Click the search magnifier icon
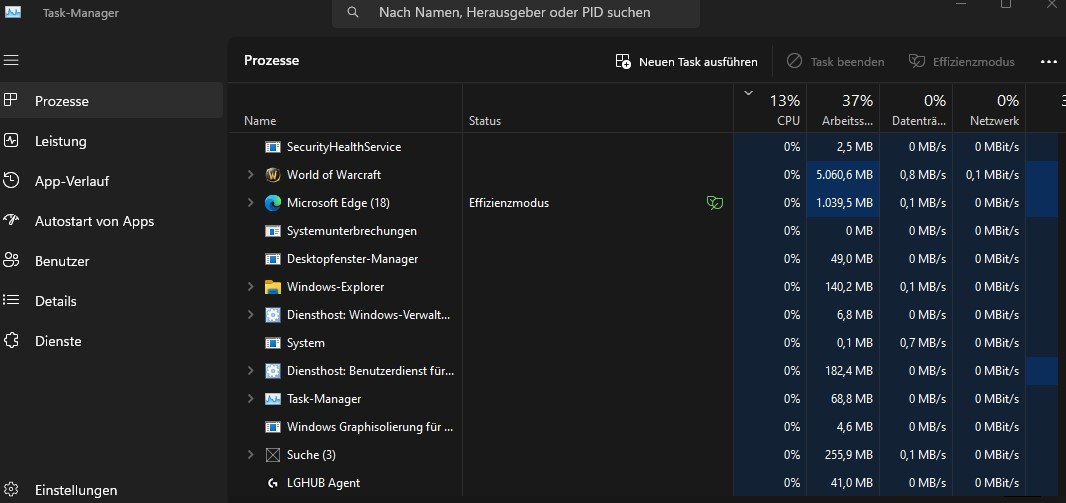1066x503 pixels. (353, 12)
